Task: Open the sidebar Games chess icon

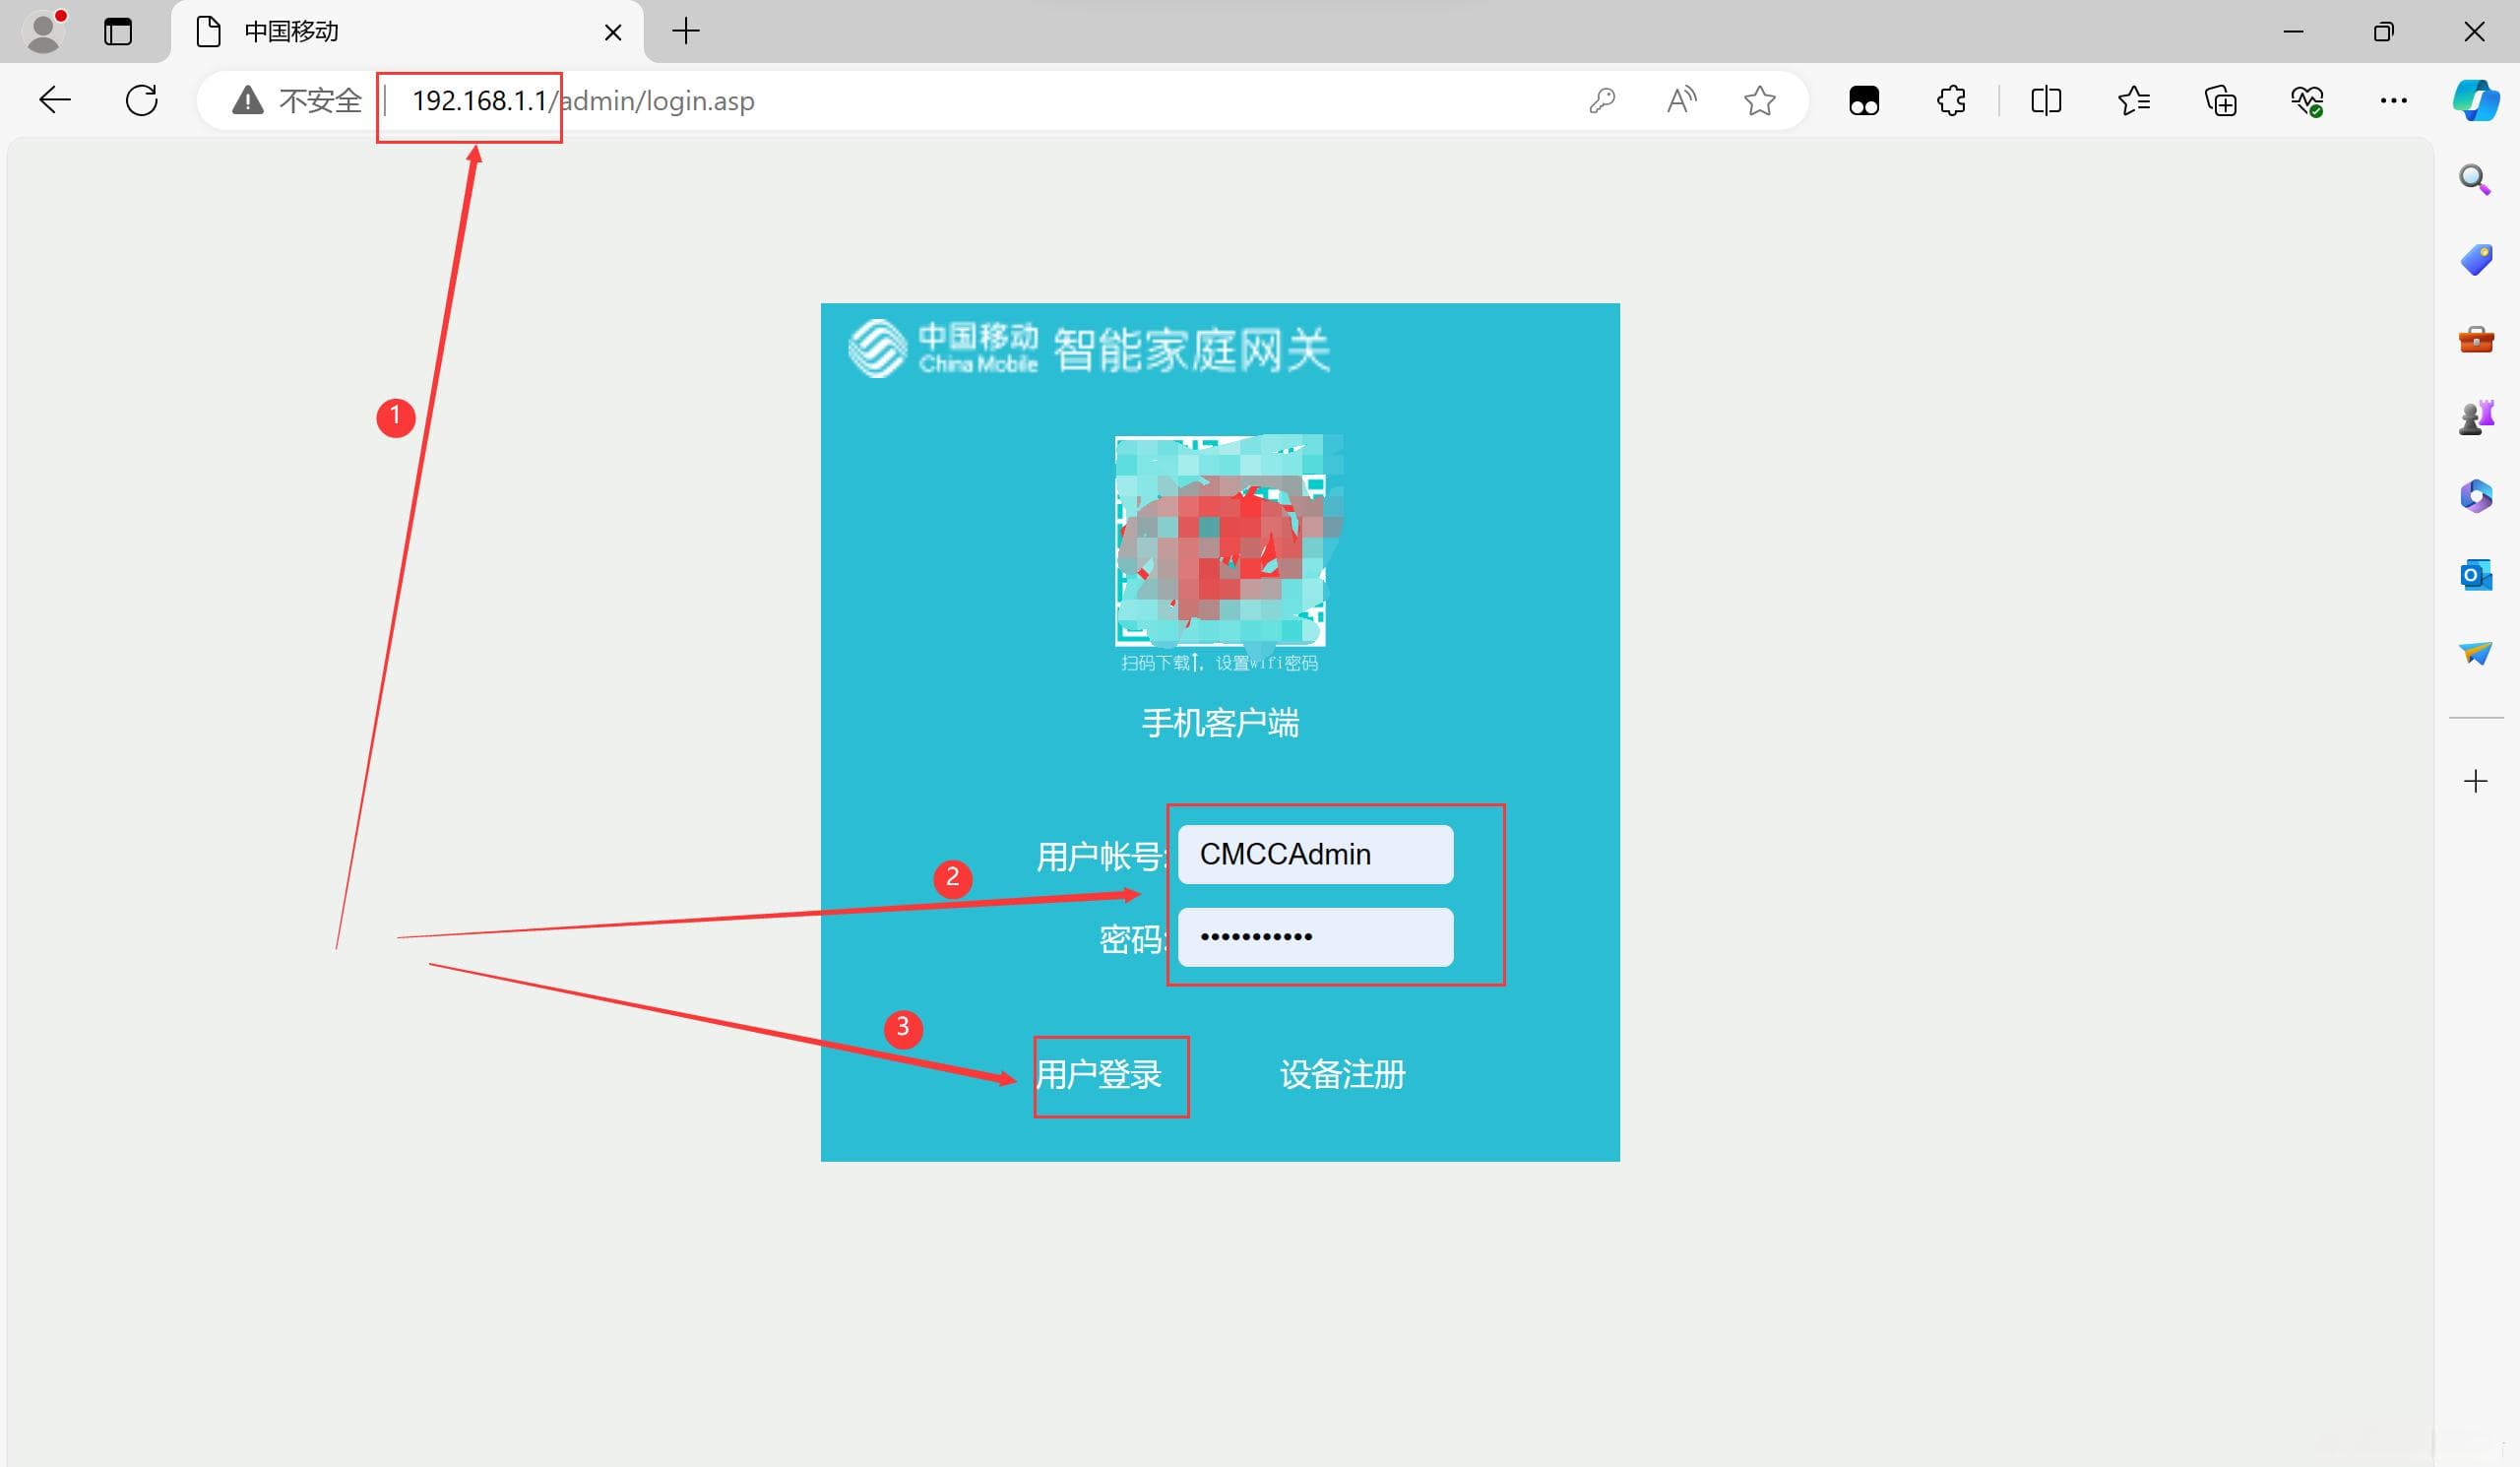Action: click(2476, 417)
